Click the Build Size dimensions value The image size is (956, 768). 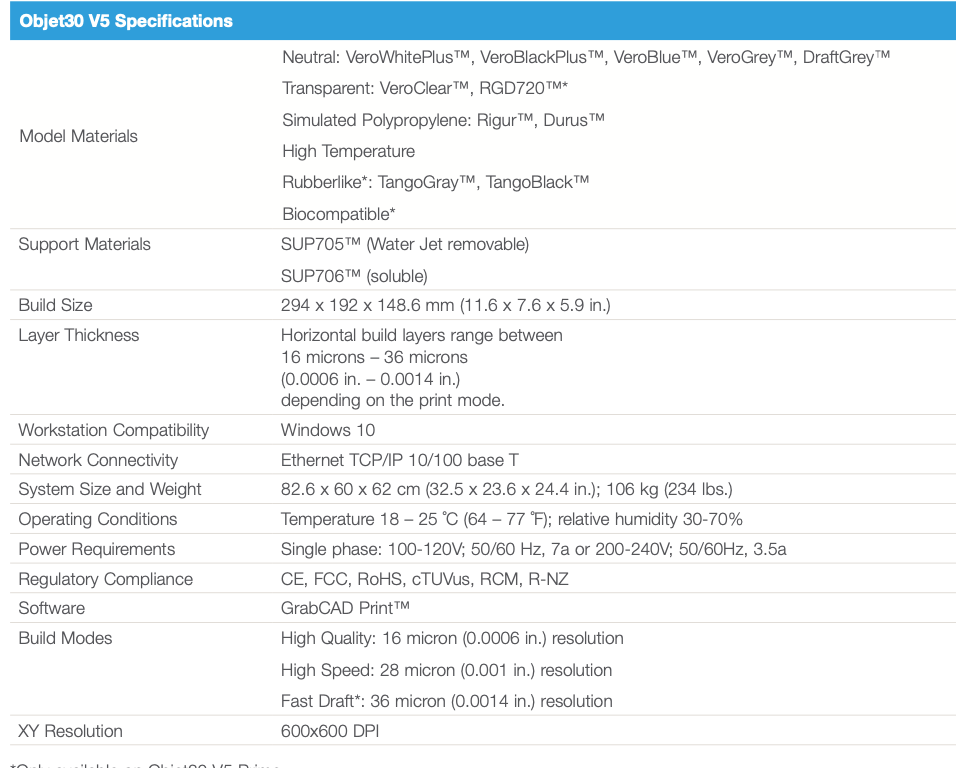click(x=445, y=305)
